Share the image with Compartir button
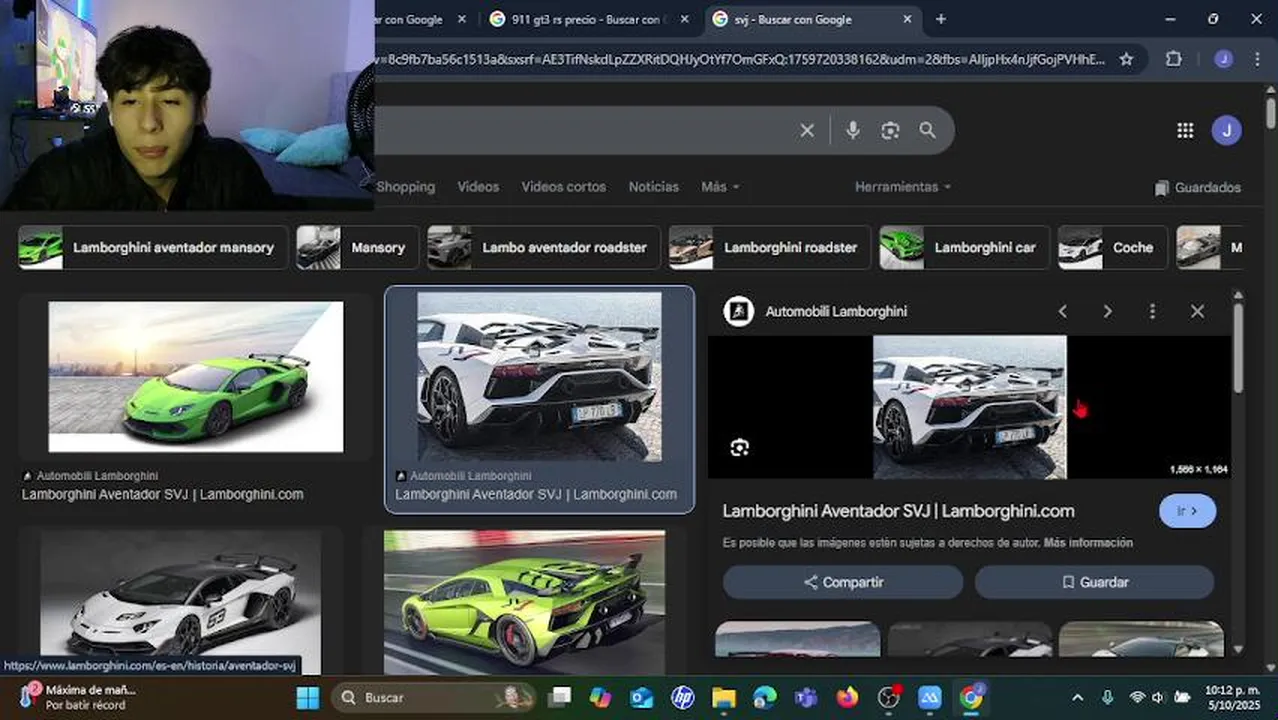The height and width of the screenshot is (720, 1278). [843, 582]
